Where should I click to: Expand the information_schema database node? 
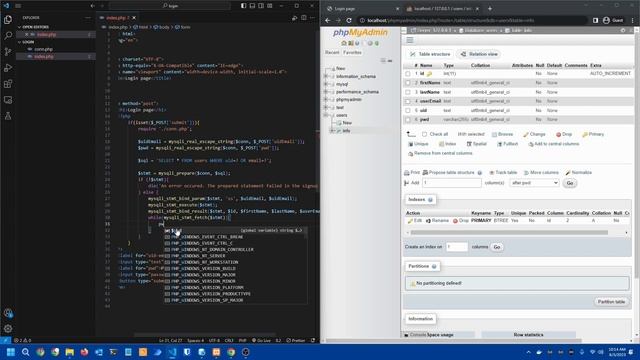tap(326, 76)
